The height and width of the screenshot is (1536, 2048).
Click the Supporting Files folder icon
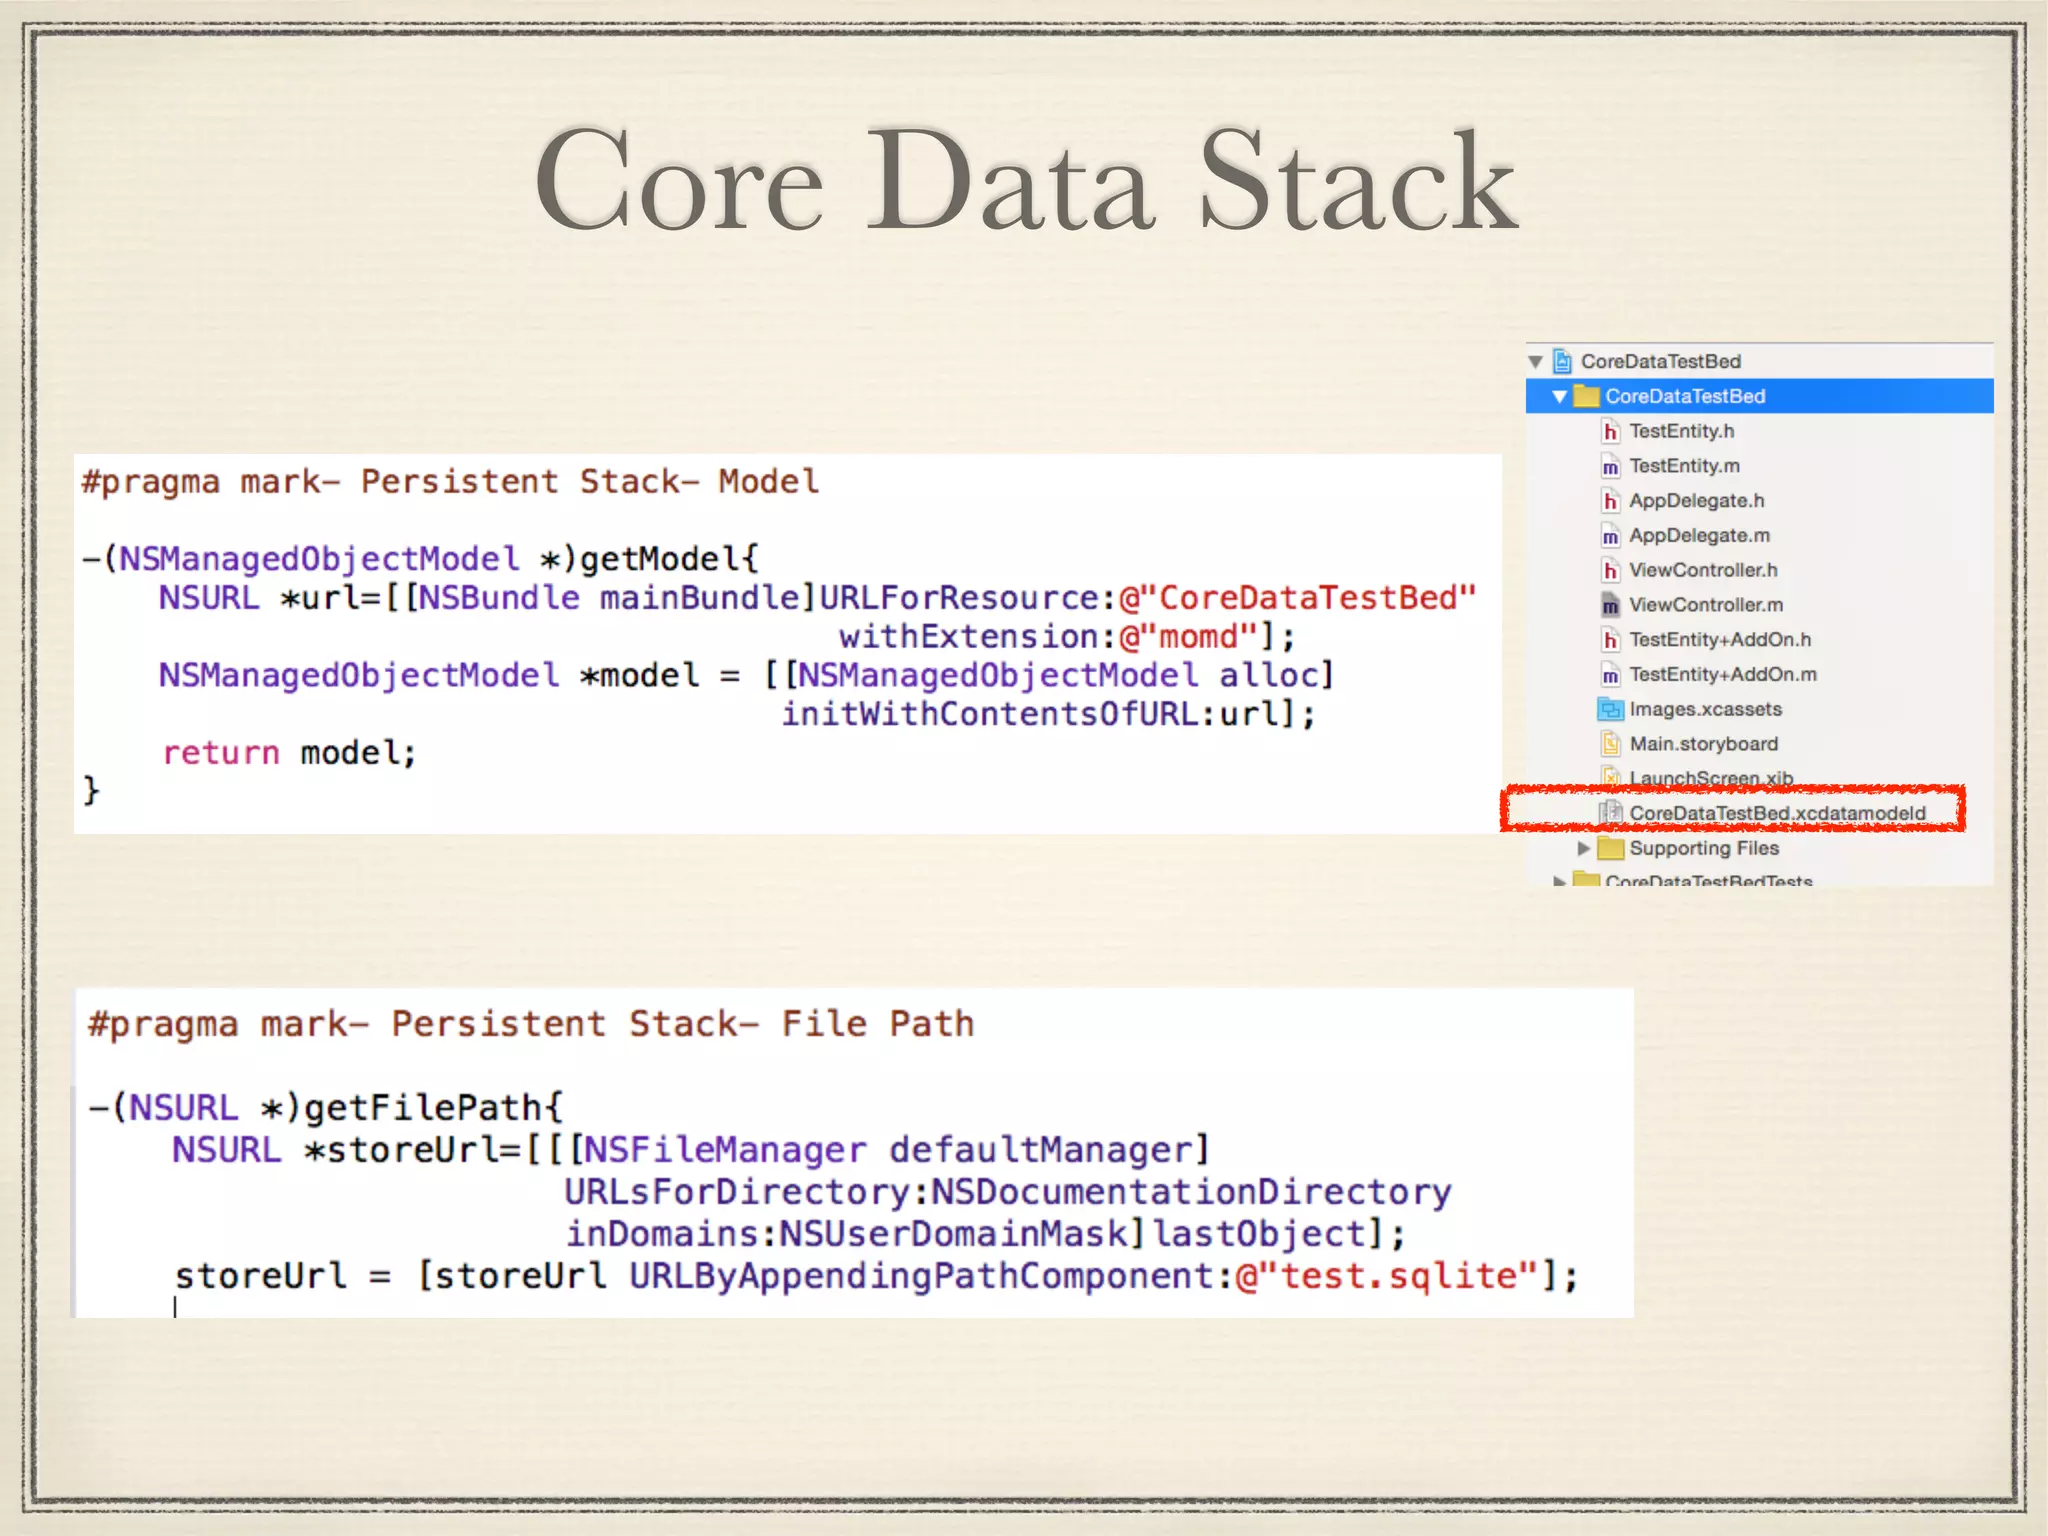click(1610, 848)
